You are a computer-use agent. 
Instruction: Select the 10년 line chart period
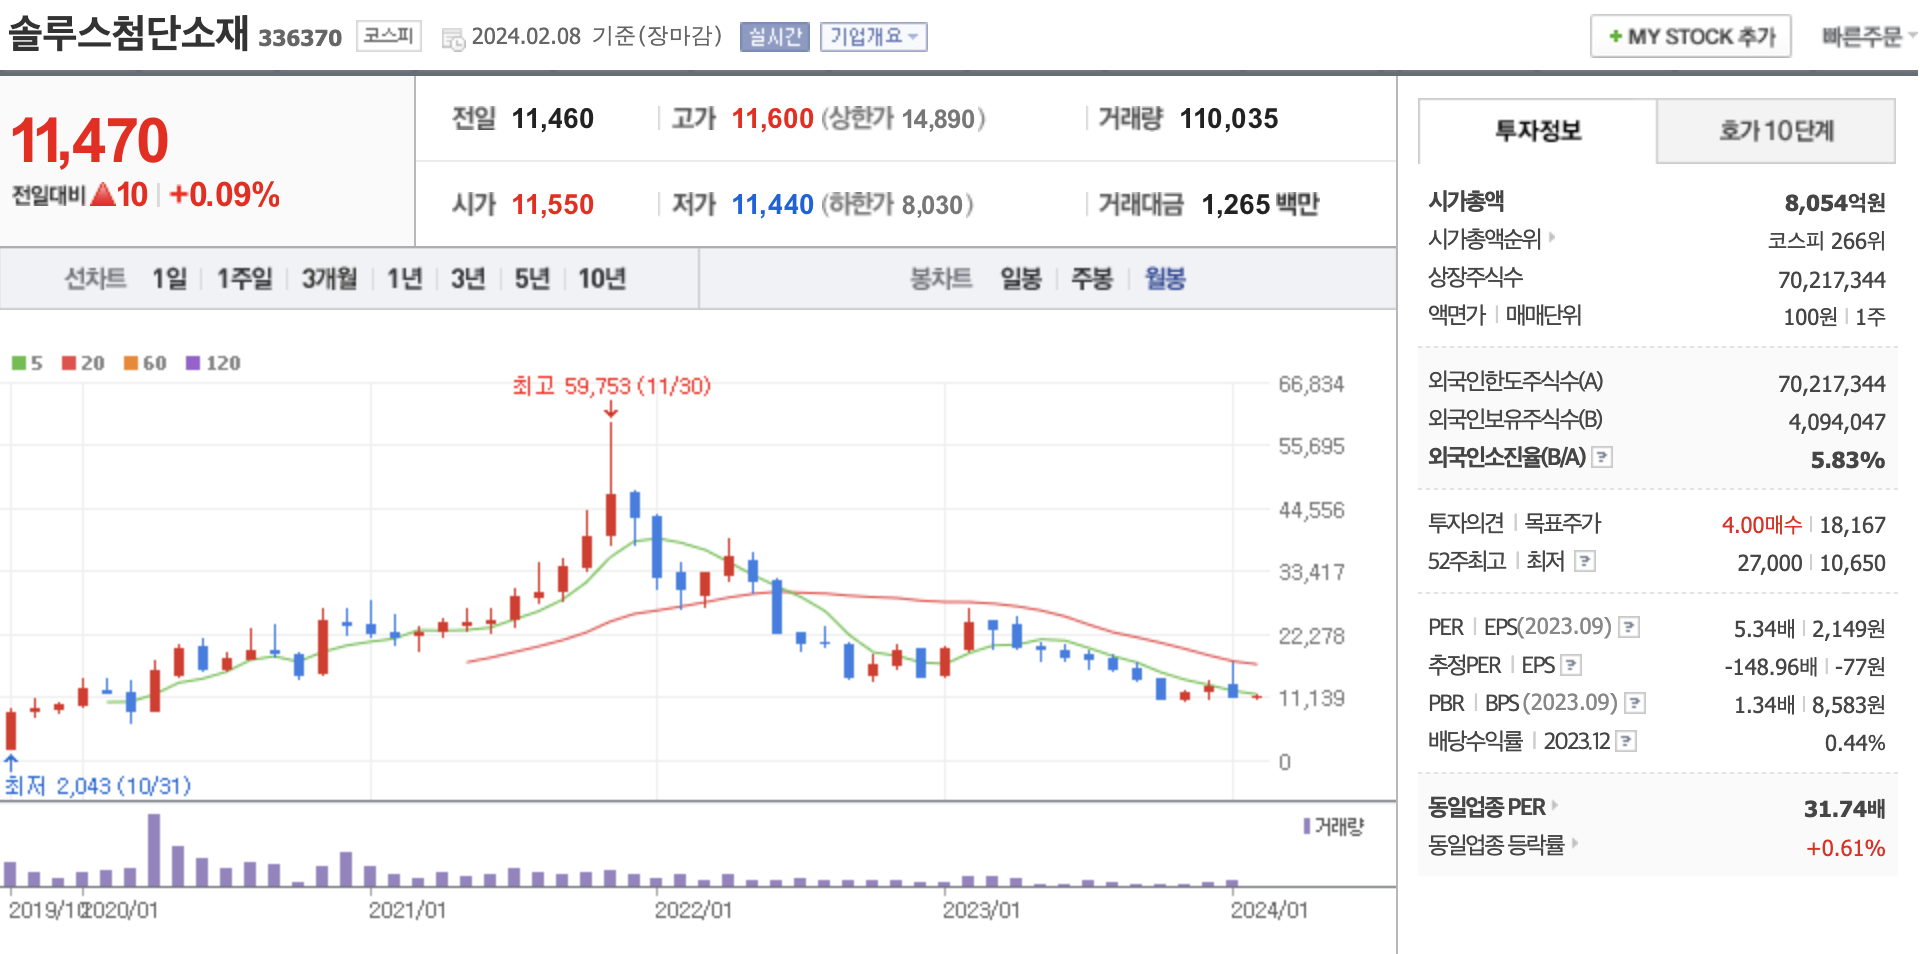click(602, 278)
